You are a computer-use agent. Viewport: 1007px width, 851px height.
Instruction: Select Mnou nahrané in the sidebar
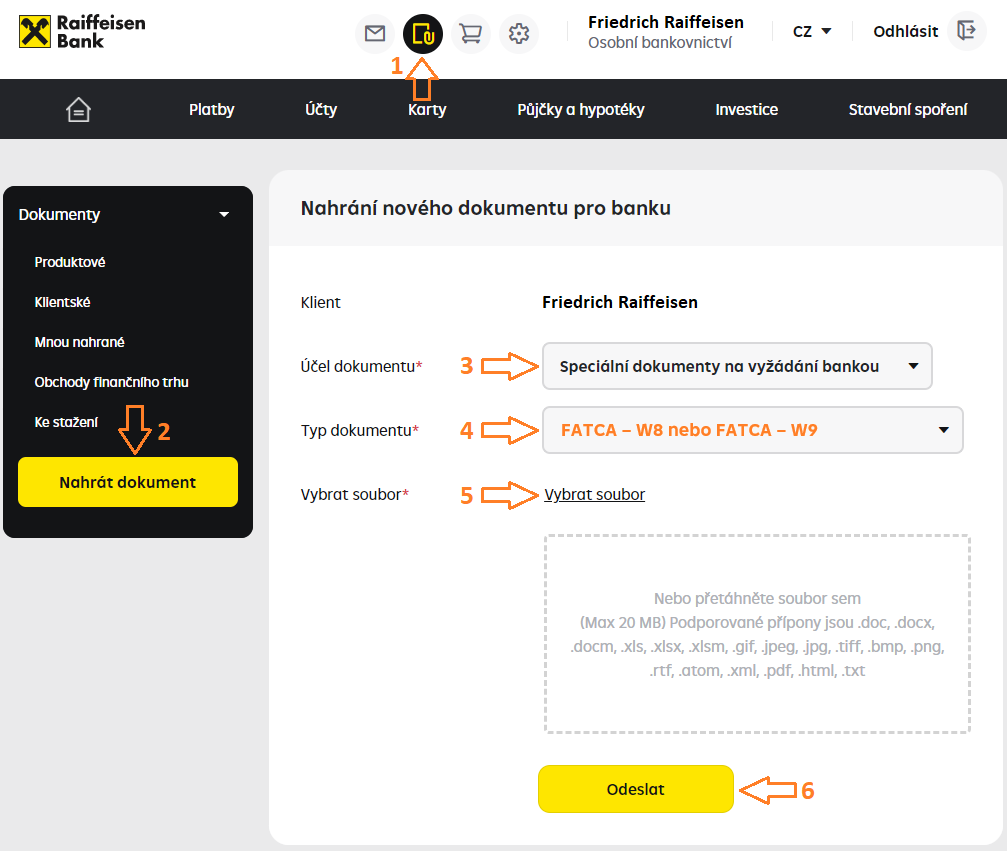(x=79, y=342)
